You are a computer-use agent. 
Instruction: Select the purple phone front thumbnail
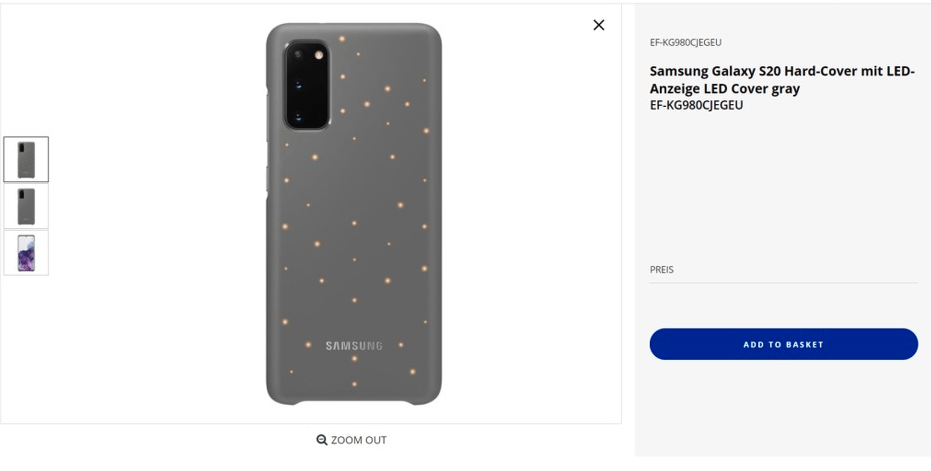pos(26,253)
